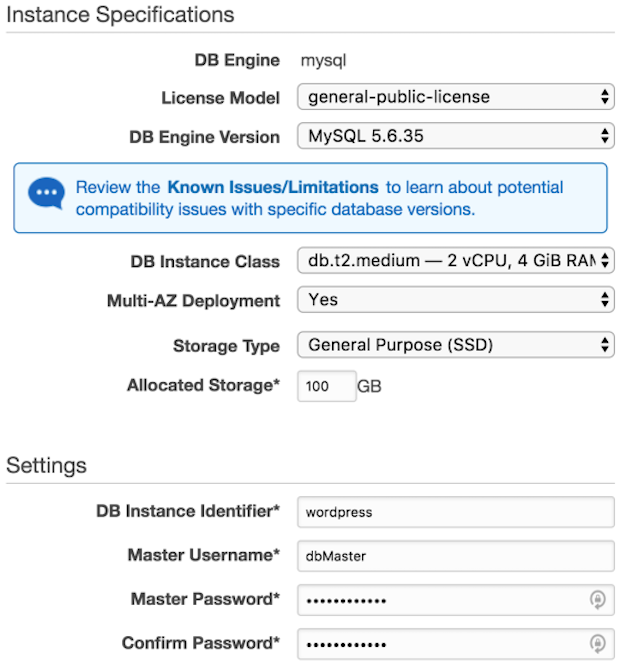Click the DB Instance Identifier field

click(456, 512)
